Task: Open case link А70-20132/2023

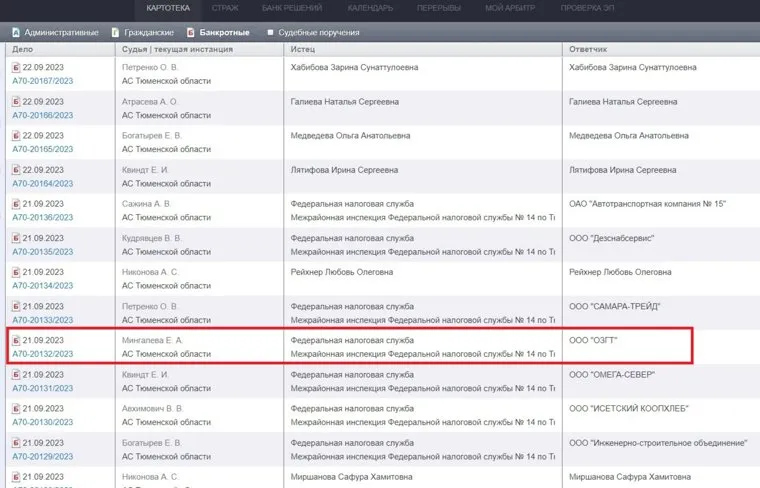Action: point(42,354)
